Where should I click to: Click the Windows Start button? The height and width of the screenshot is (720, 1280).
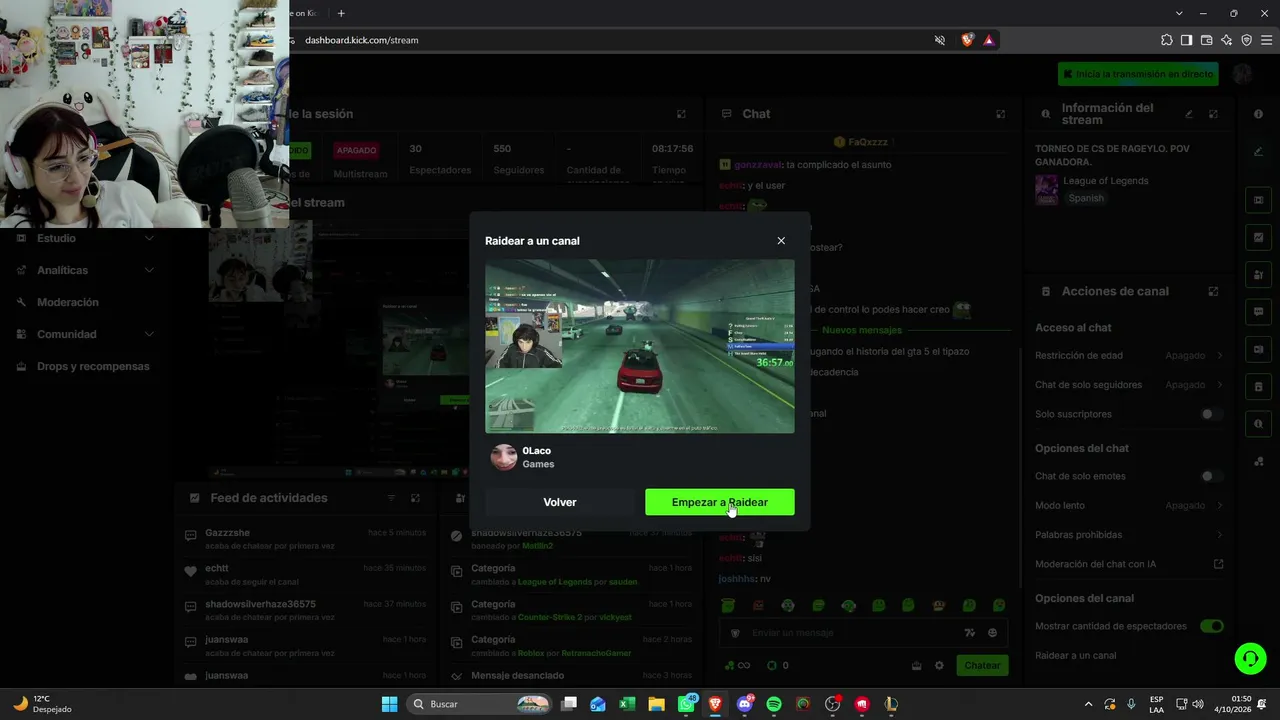[389, 704]
